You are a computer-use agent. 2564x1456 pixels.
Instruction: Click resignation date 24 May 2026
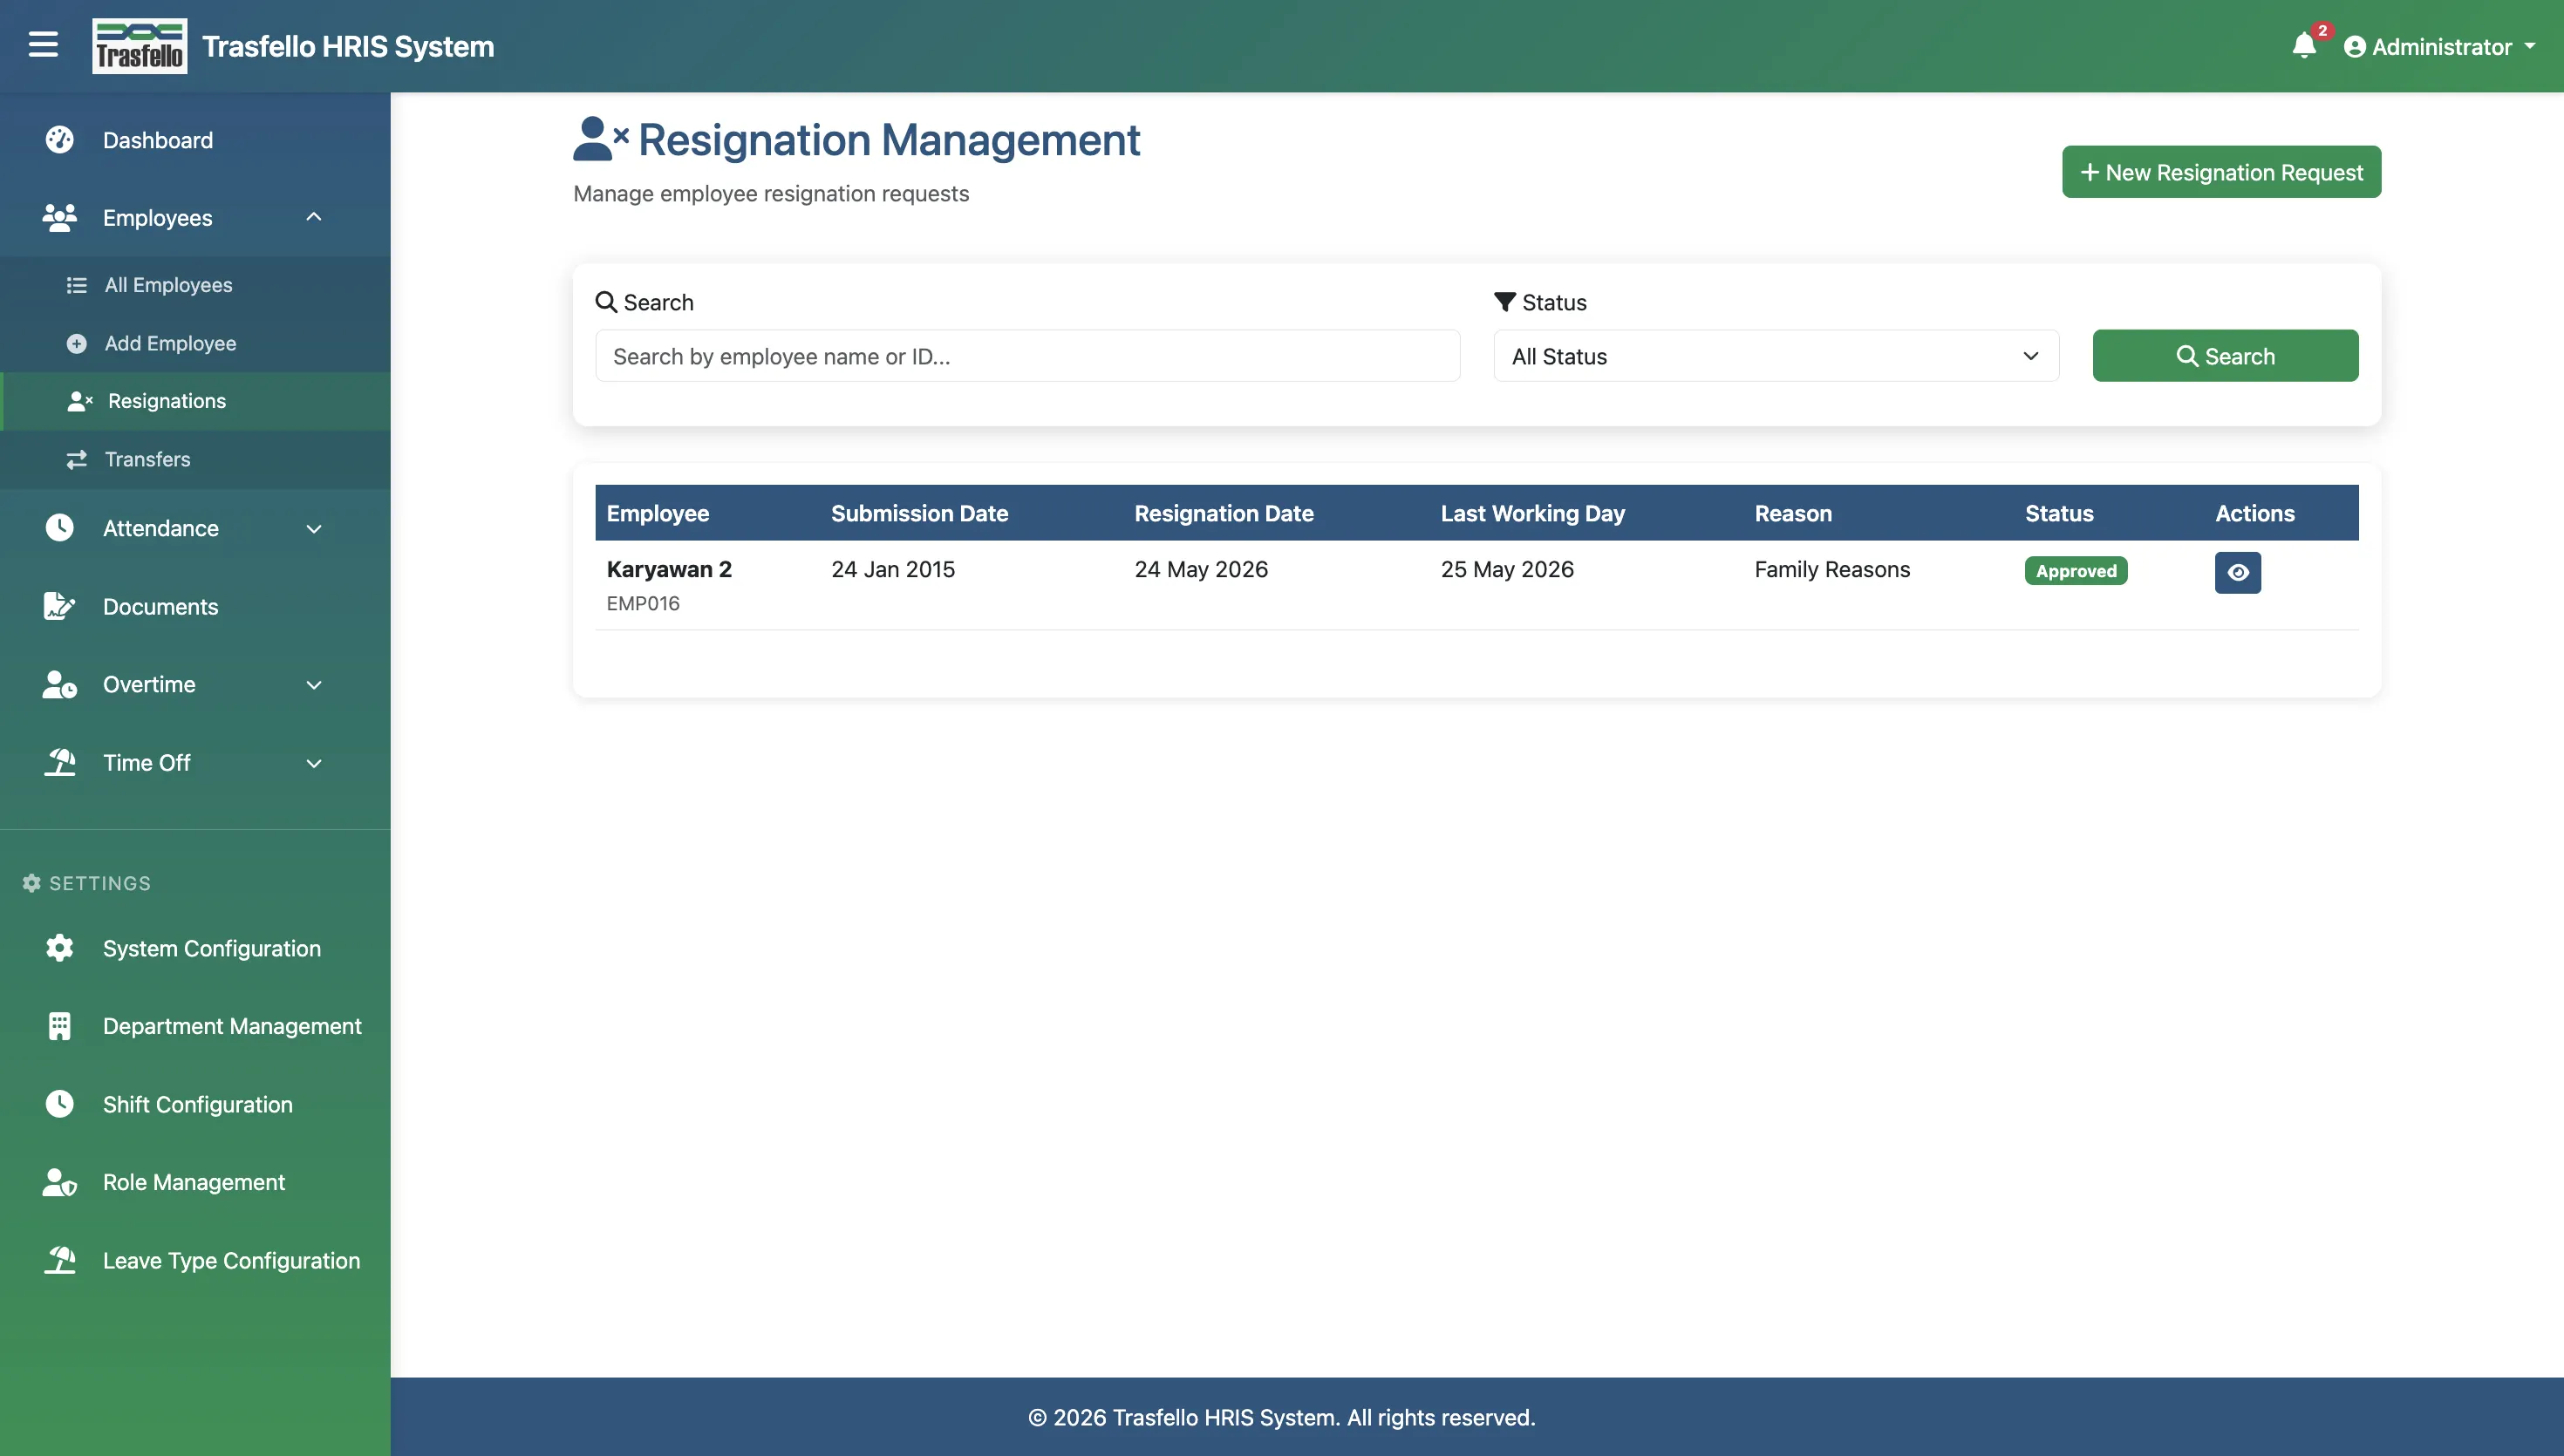(x=1201, y=569)
